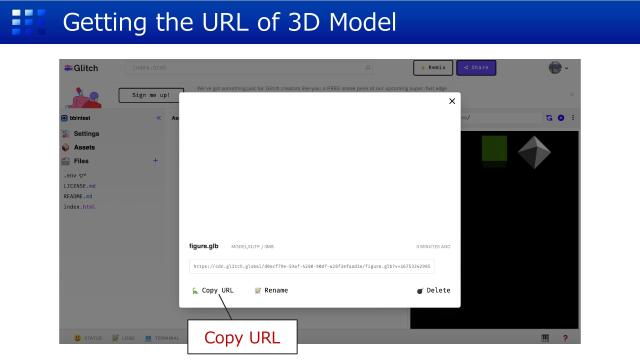Close the asset details dialog
The height and width of the screenshot is (360, 640).
452,101
